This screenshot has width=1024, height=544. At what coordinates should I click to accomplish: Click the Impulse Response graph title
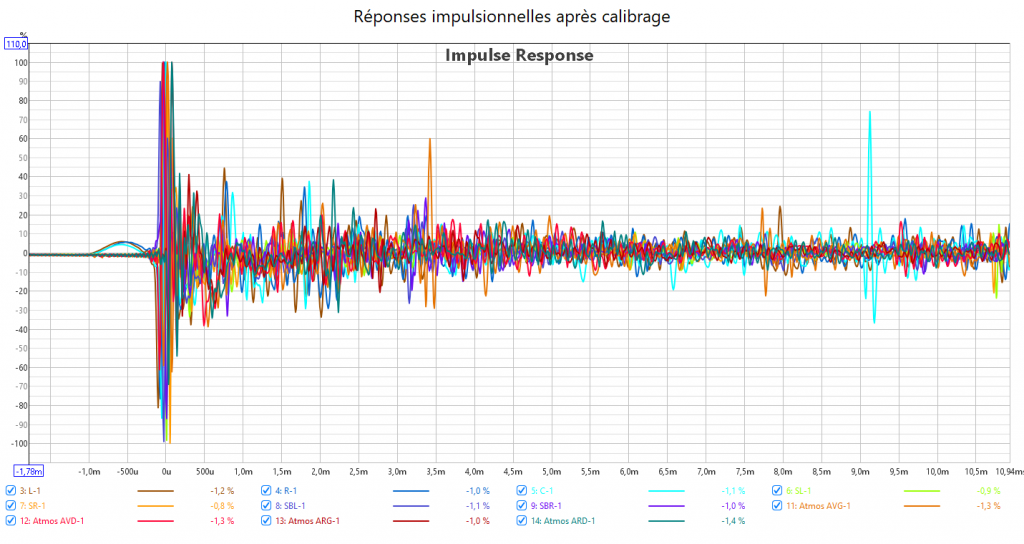pyautogui.click(x=519, y=56)
